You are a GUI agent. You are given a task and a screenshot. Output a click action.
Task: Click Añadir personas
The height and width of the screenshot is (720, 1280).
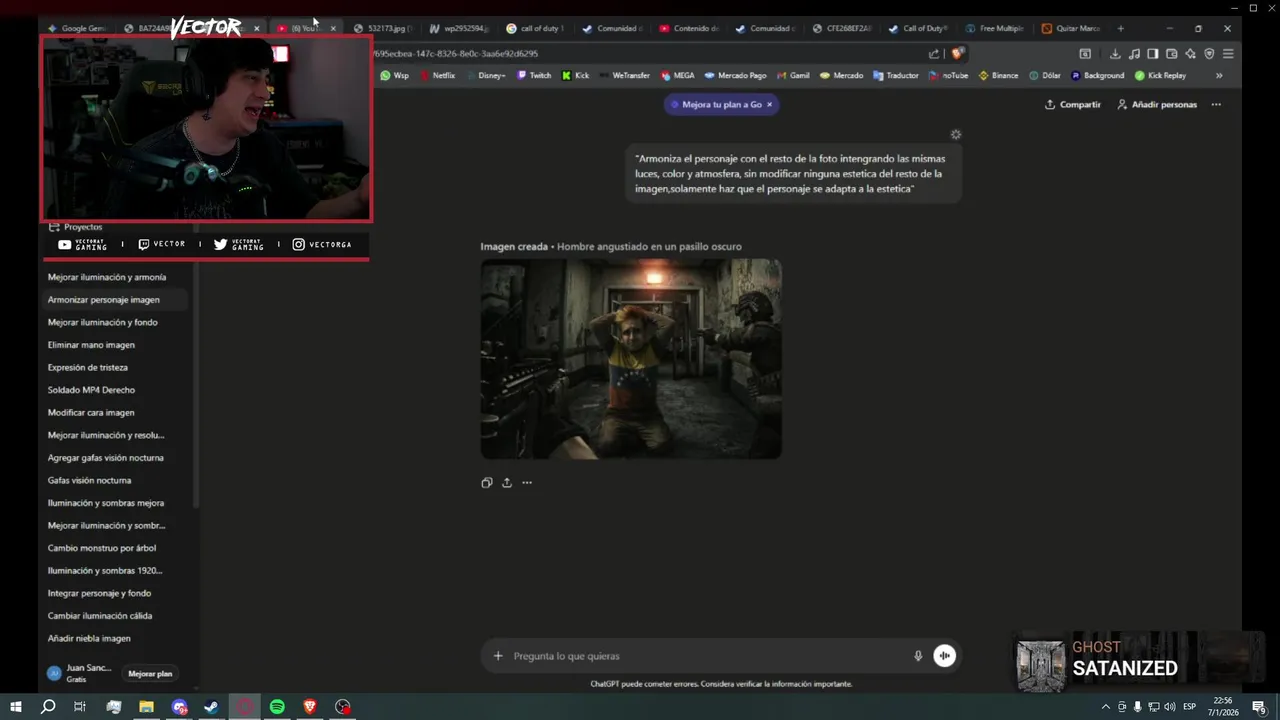[x=1157, y=104]
